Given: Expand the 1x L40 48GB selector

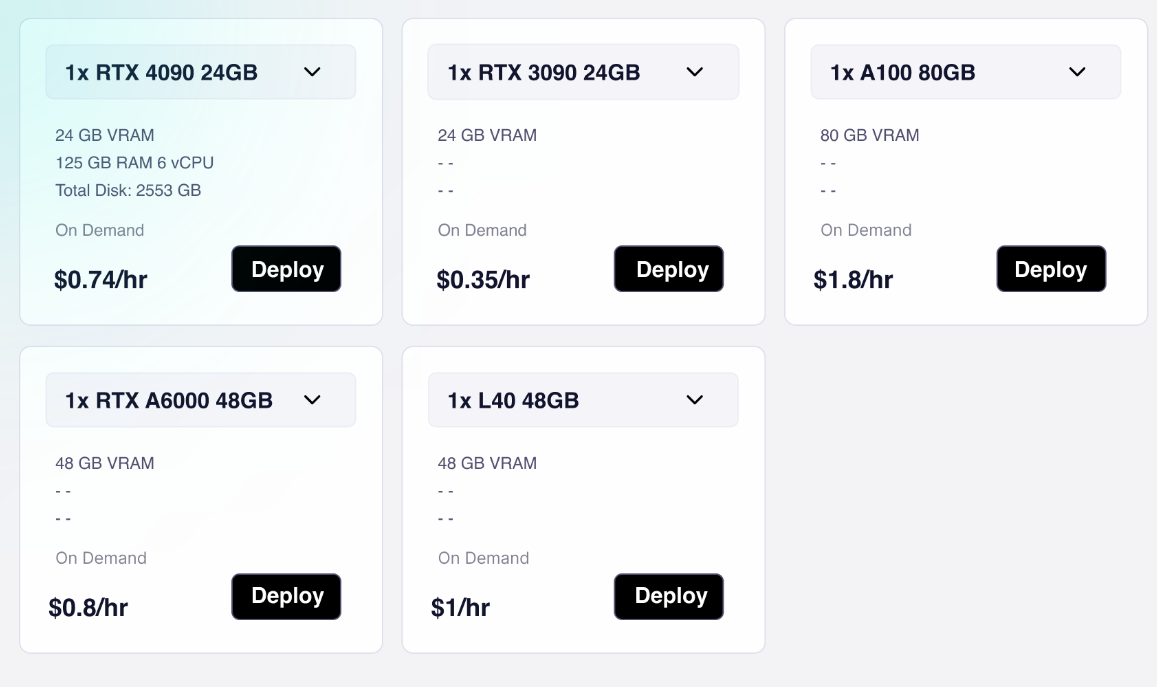Looking at the screenshot, I should coord(583,400).
